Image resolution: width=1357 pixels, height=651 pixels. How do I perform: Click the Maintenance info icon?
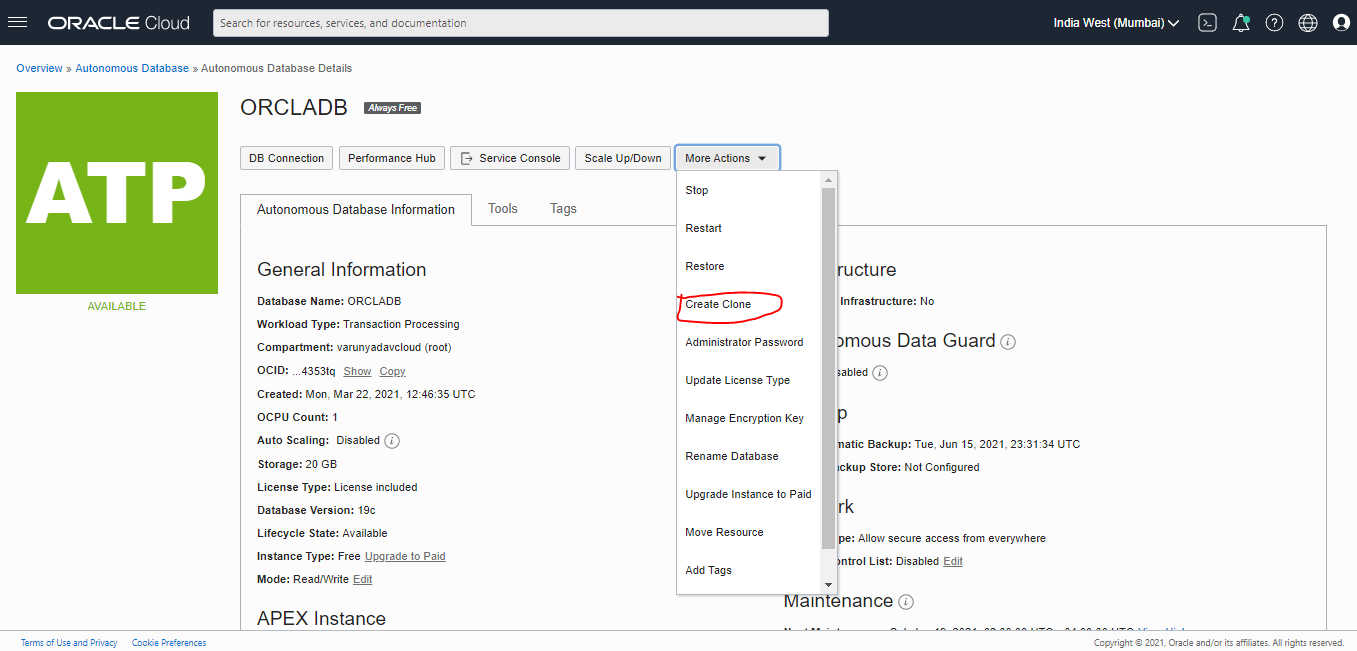point(906,602)
